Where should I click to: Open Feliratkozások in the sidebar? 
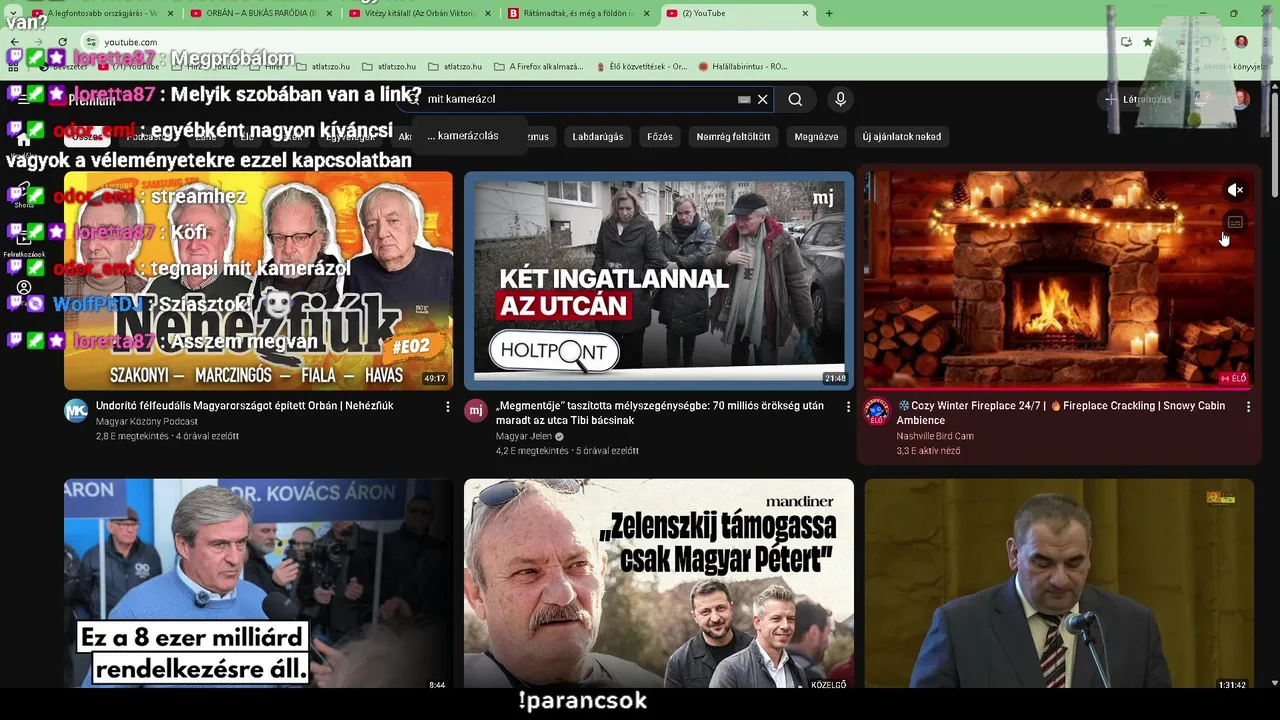click(24, 243)
